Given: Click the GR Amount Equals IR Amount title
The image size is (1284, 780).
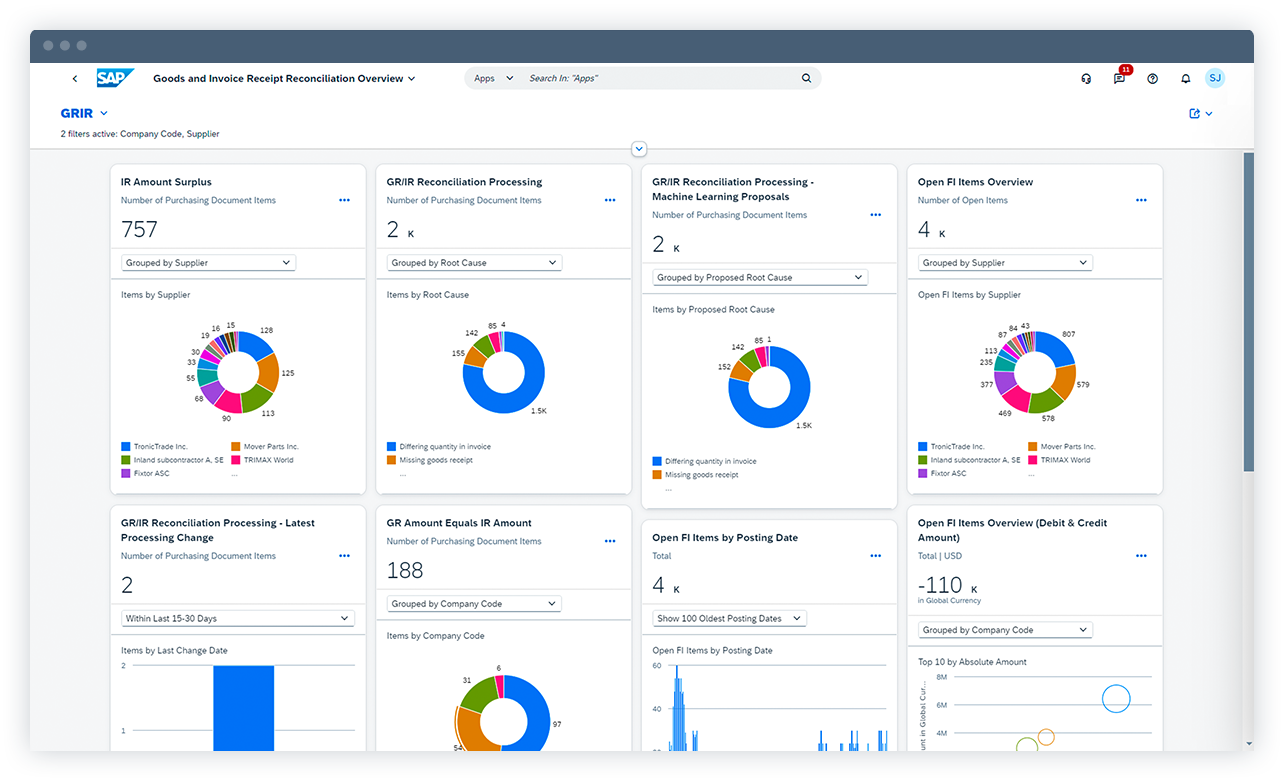Looking at the screenshot, I should [x=459, y=523].
